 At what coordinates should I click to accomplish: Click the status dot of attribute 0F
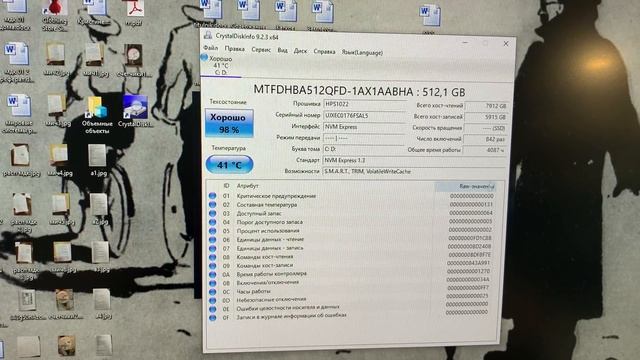(x=212, y=318)
